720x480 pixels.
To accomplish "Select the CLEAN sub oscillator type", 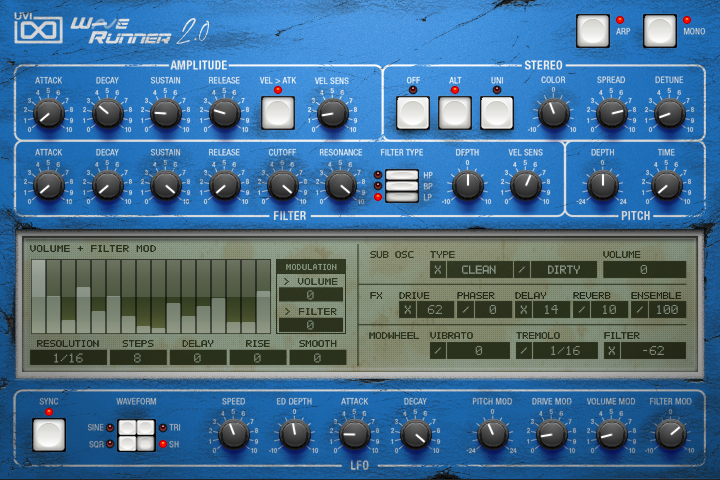I will coord(479,270).
